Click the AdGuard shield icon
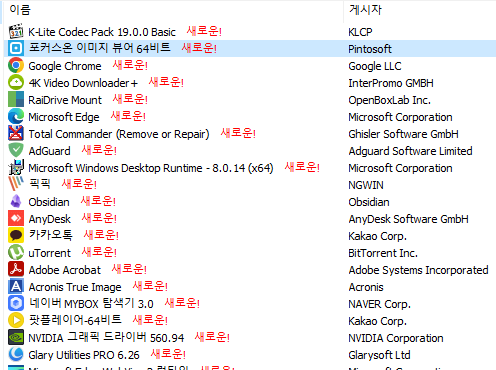This screenshot has width=496, height=370. [16, 150]
